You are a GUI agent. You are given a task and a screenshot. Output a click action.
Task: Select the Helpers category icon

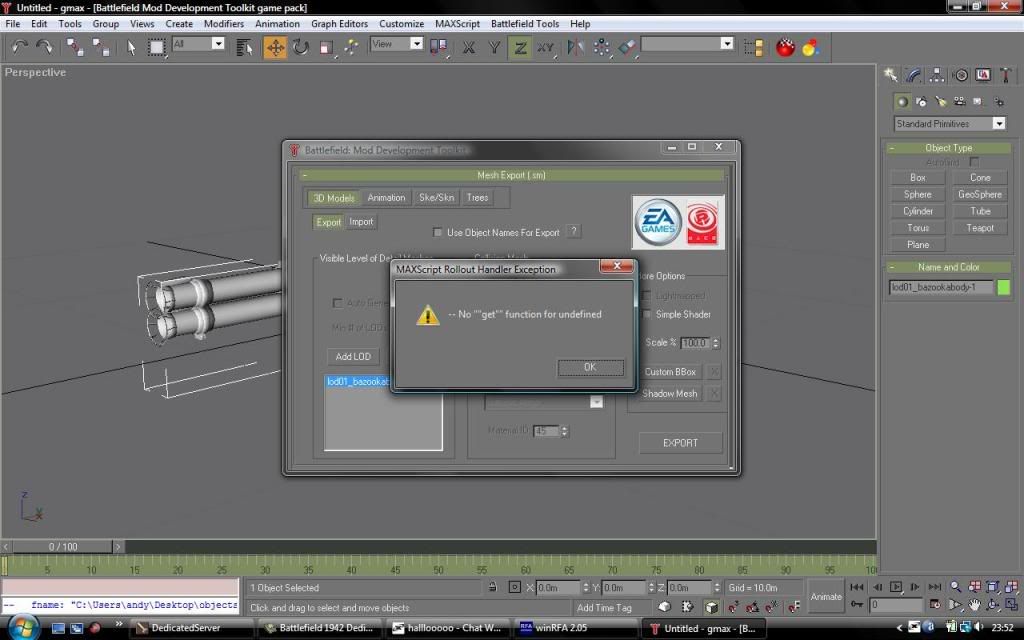978,101
